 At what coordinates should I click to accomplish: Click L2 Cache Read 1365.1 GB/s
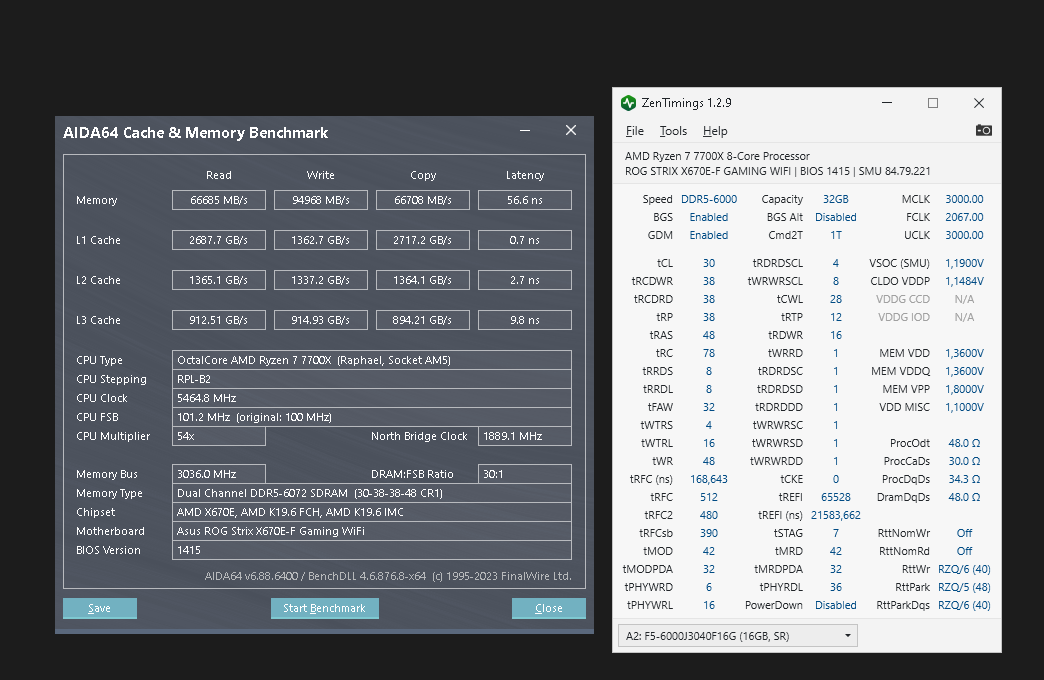pyautogui.click(x=218, y=280)
